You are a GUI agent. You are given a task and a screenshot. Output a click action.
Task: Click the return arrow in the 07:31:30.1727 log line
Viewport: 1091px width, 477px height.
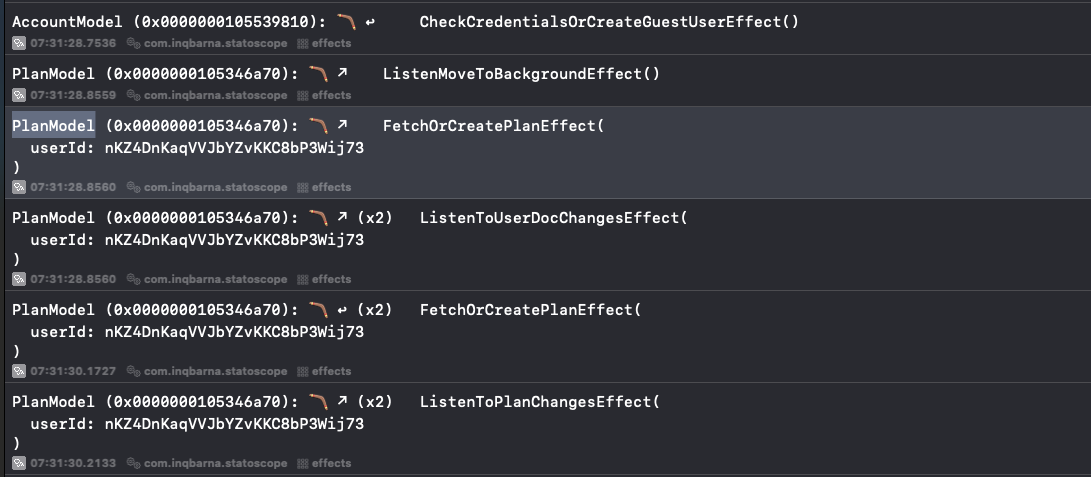pyautogui.click(x=343, y=310)
